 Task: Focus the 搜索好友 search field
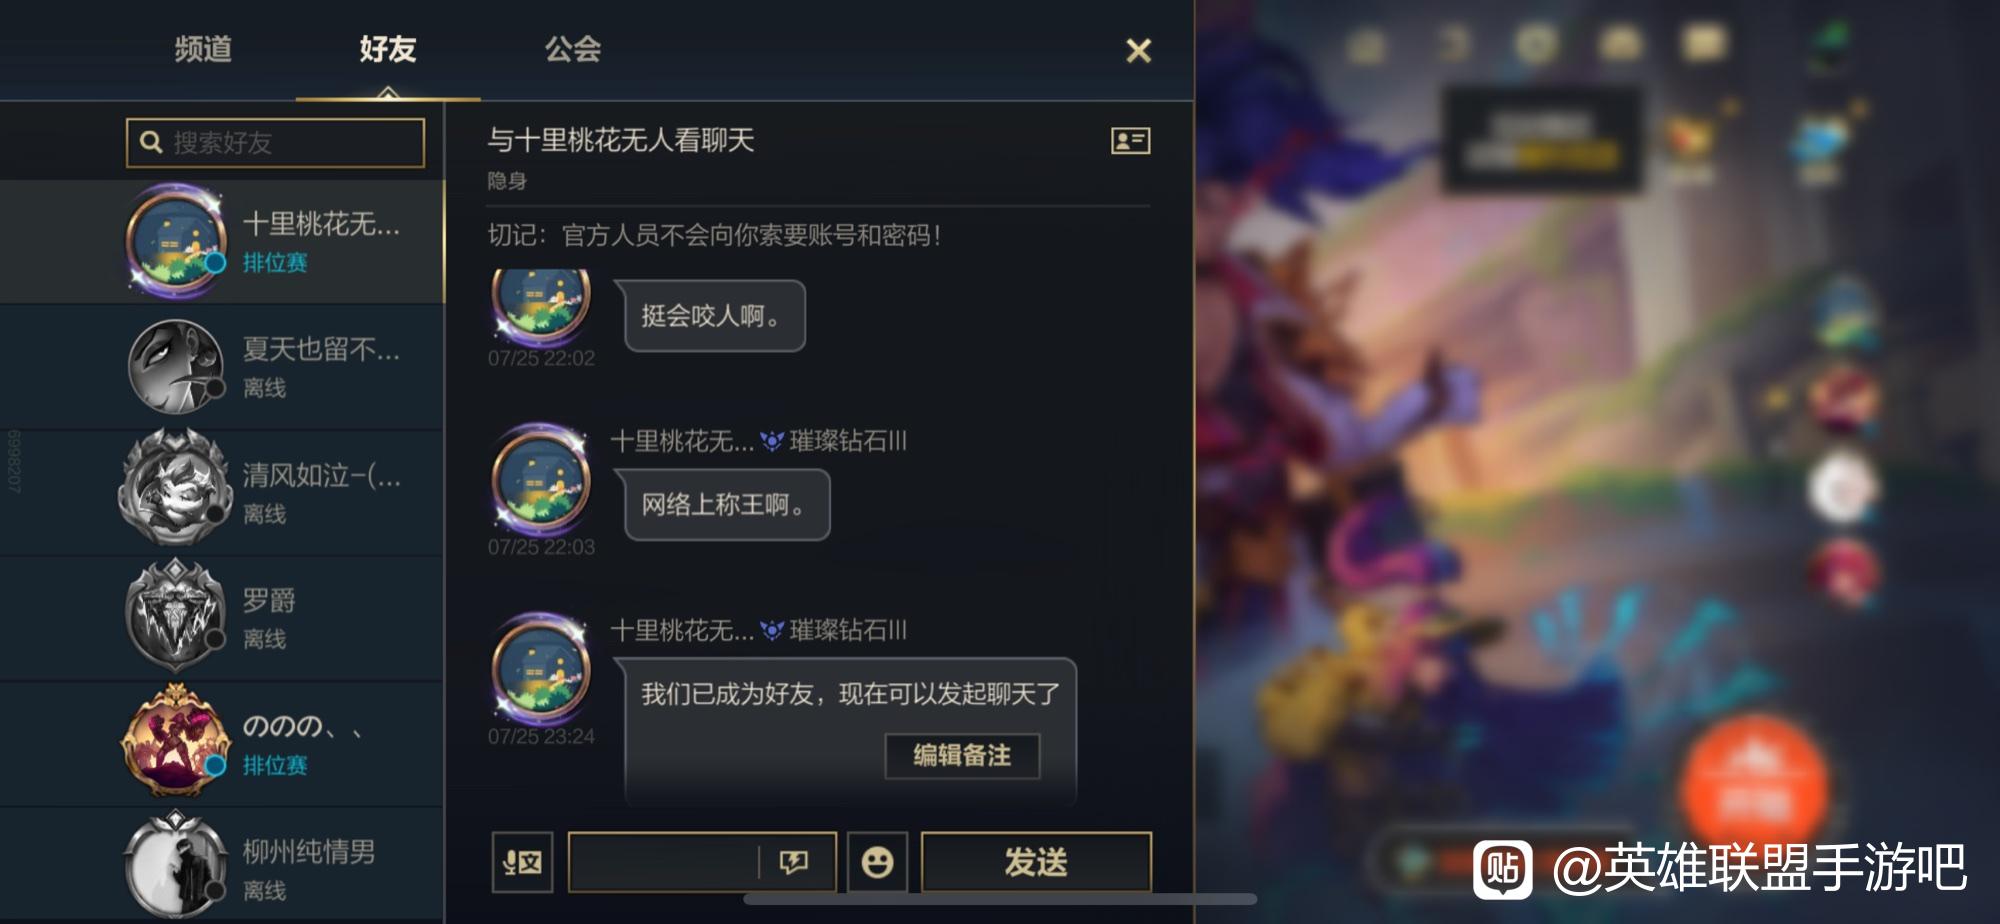tap(276, 142)
